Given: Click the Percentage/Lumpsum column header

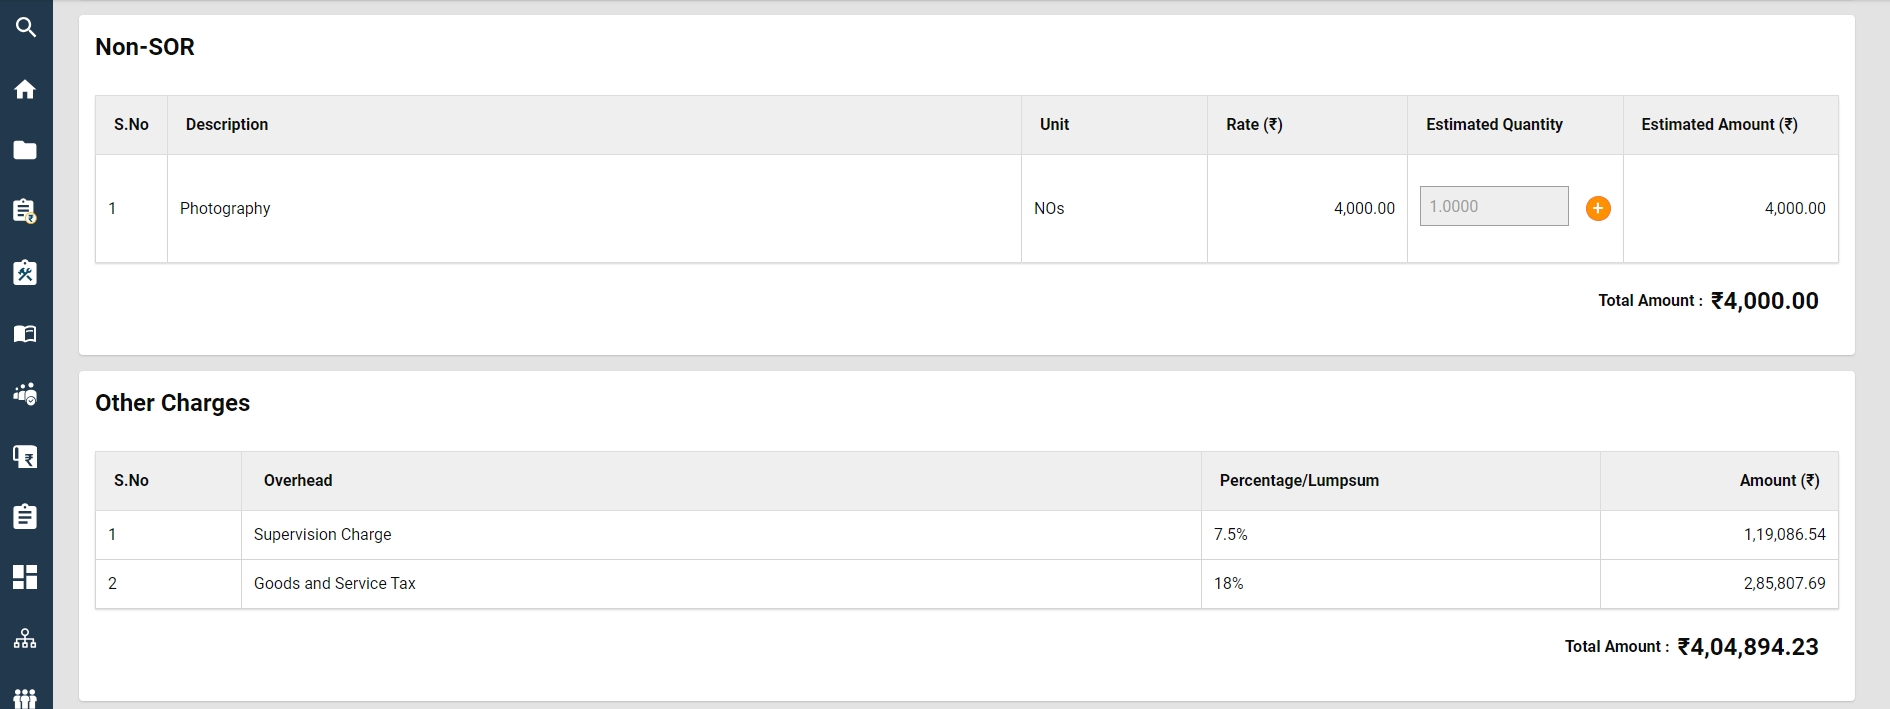Looking at the screenshot, I should pyautogui.click(x=1299, y=481).
